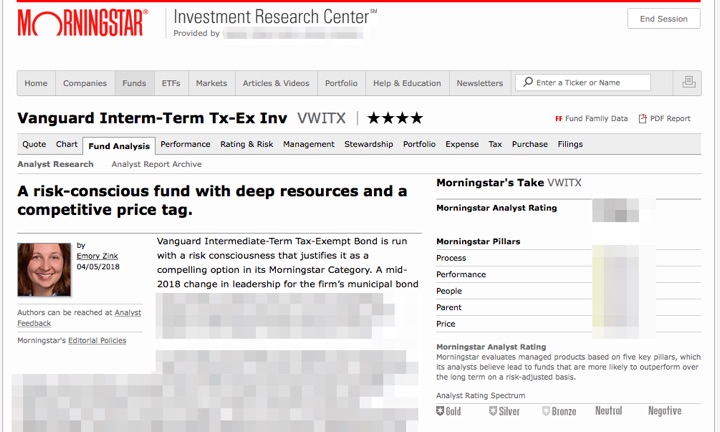Go to the ETFs navigation menu
The image size is (720, 432).
coord(170,83)
